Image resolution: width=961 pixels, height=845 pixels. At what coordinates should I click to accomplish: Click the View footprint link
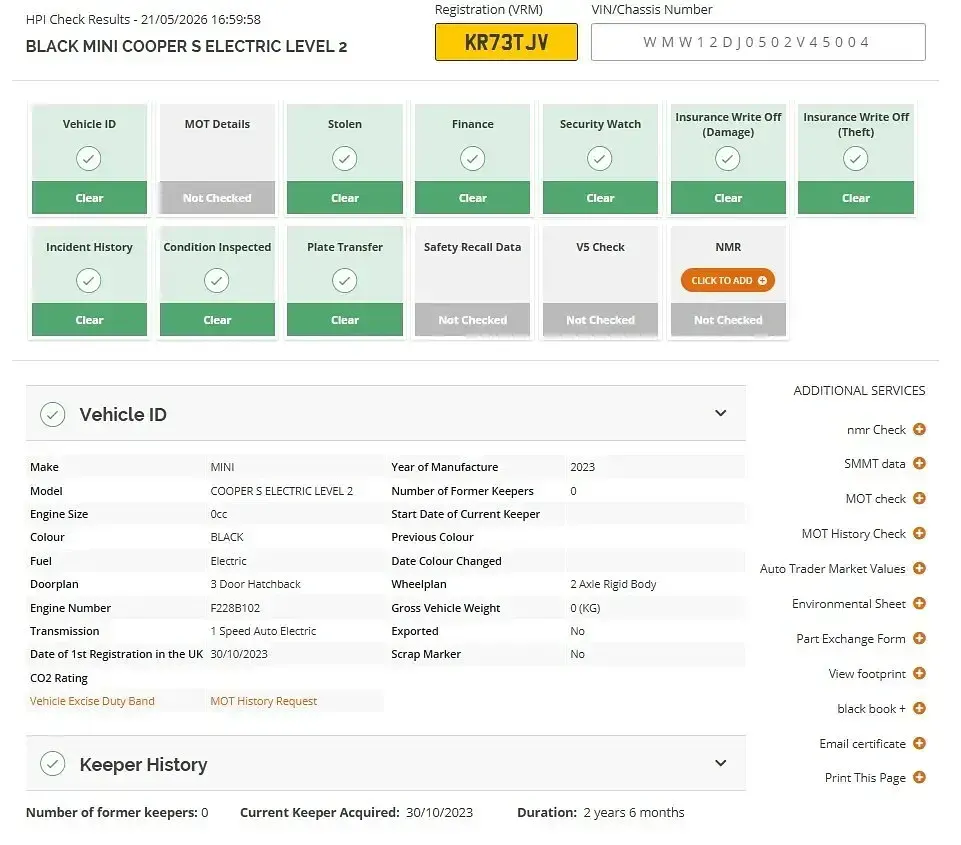coord(867,673)
